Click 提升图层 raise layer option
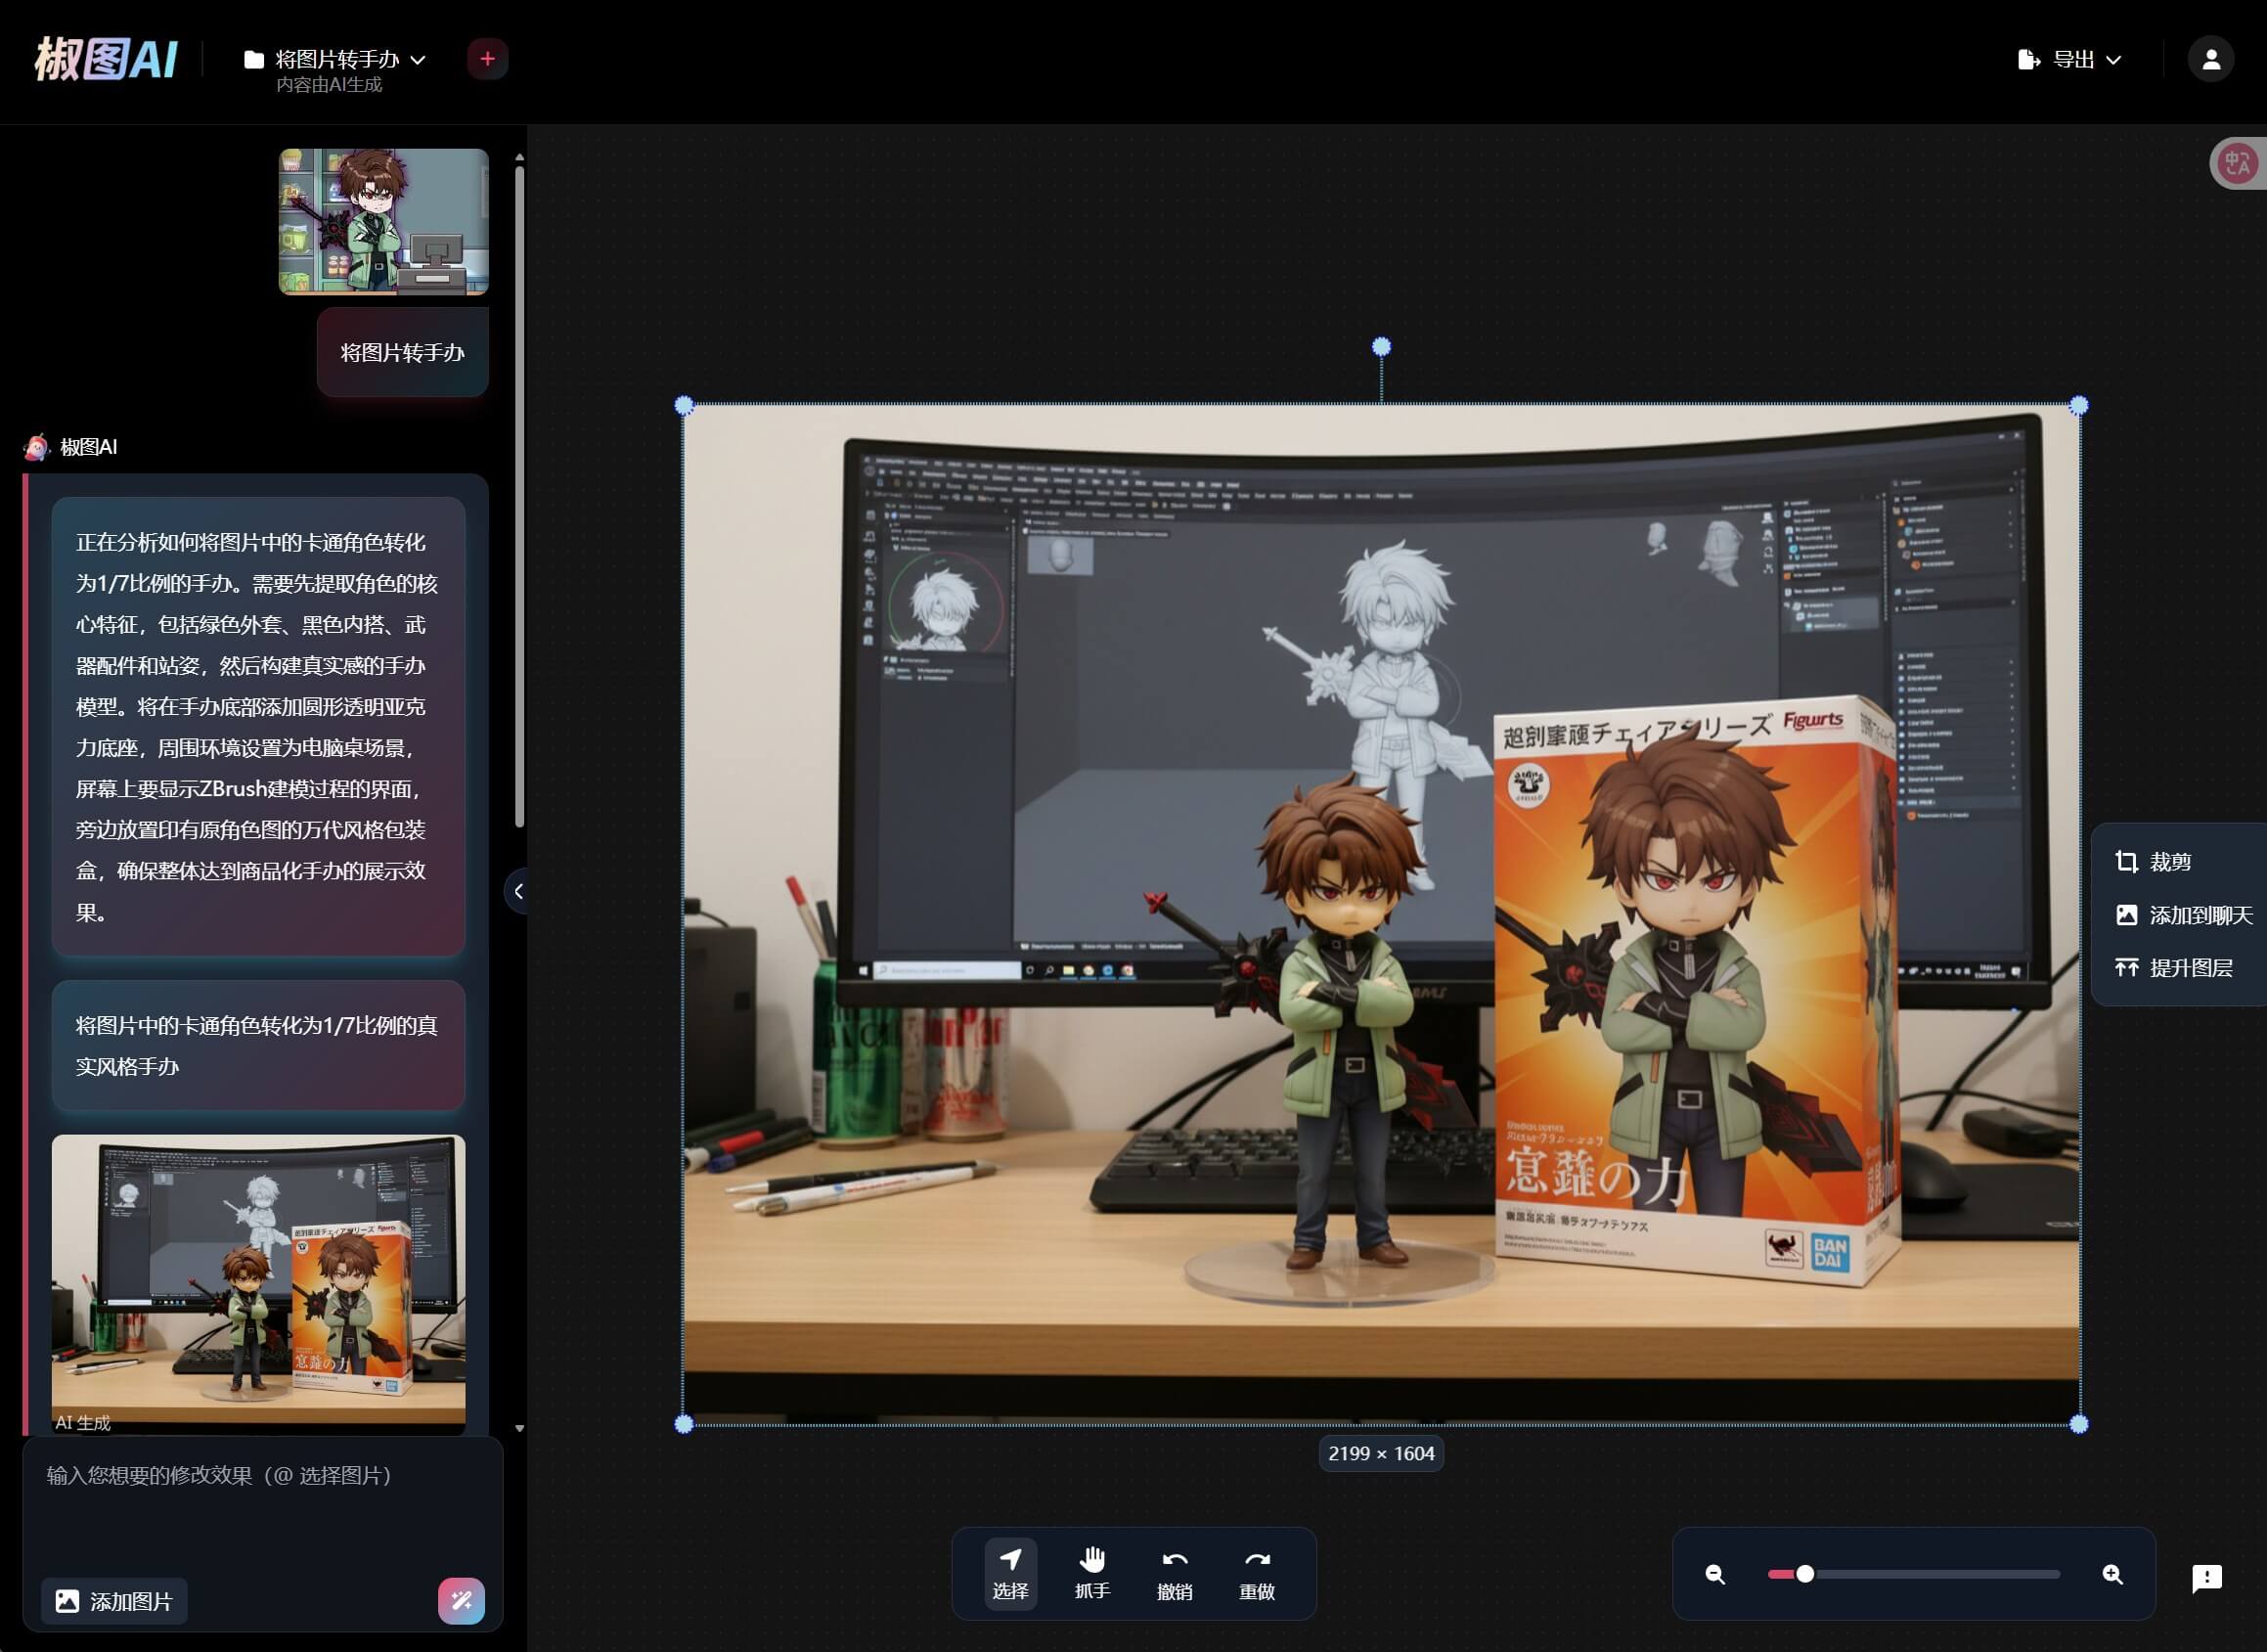The height and width of the screenshot is (1652, 2267). pos(2173,968)
